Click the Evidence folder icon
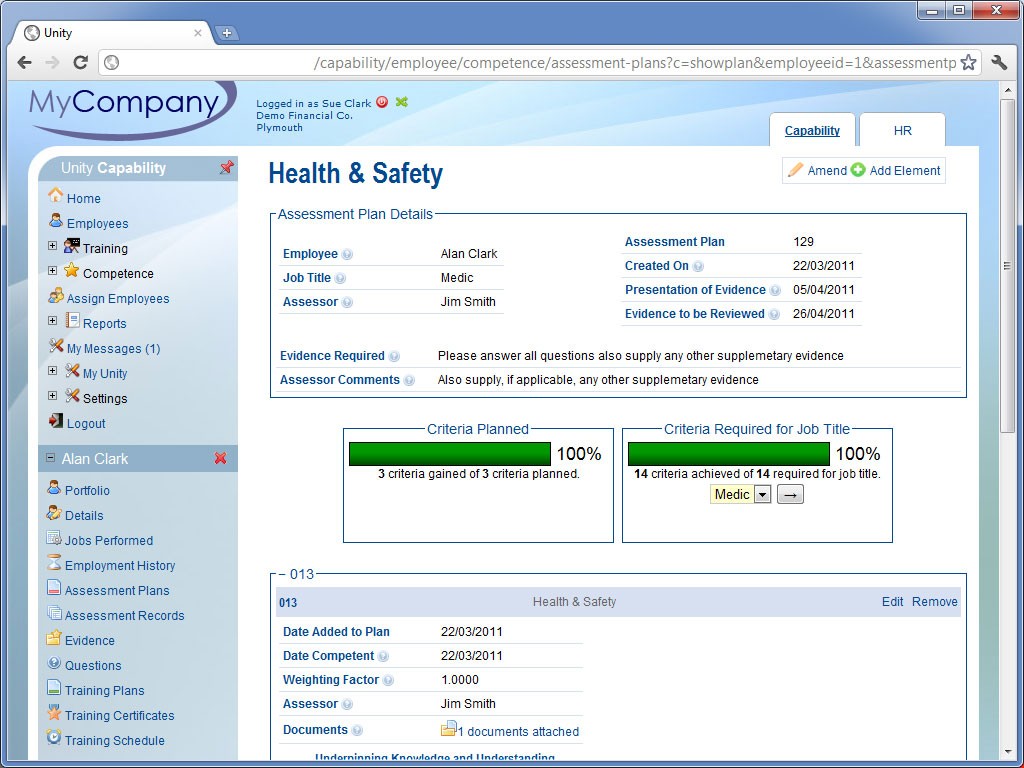Screen dimensions: 1024x768 (x=54, y=637)
